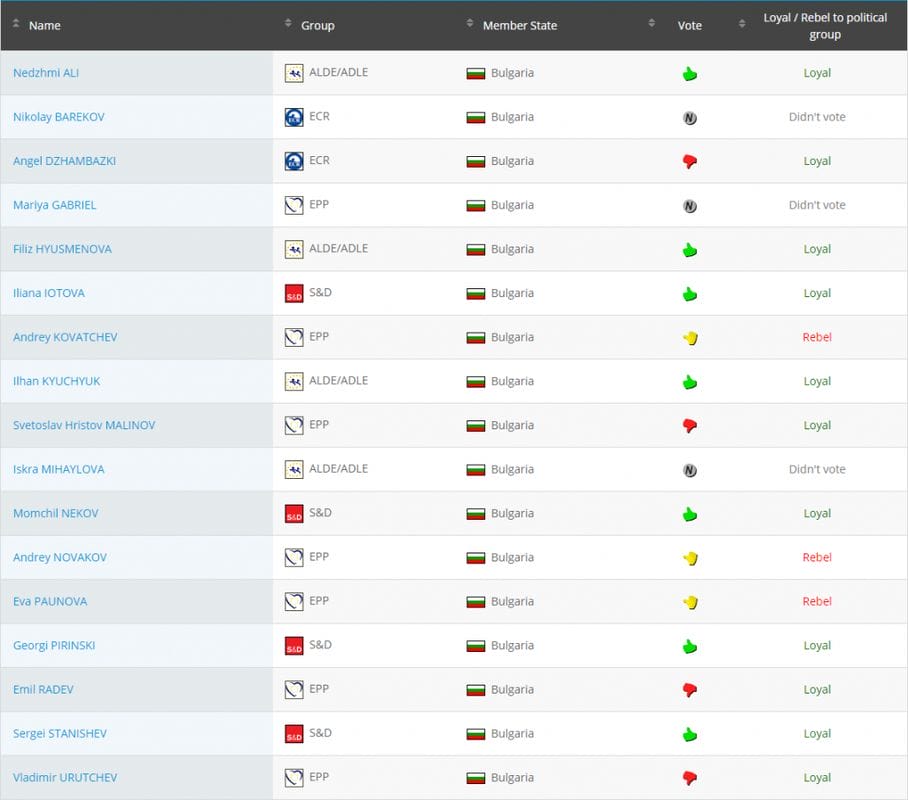
Task: Click the EPP logo in Mariya GABRIEL's row
Action: pyautogui.click(x=294, y=205)
